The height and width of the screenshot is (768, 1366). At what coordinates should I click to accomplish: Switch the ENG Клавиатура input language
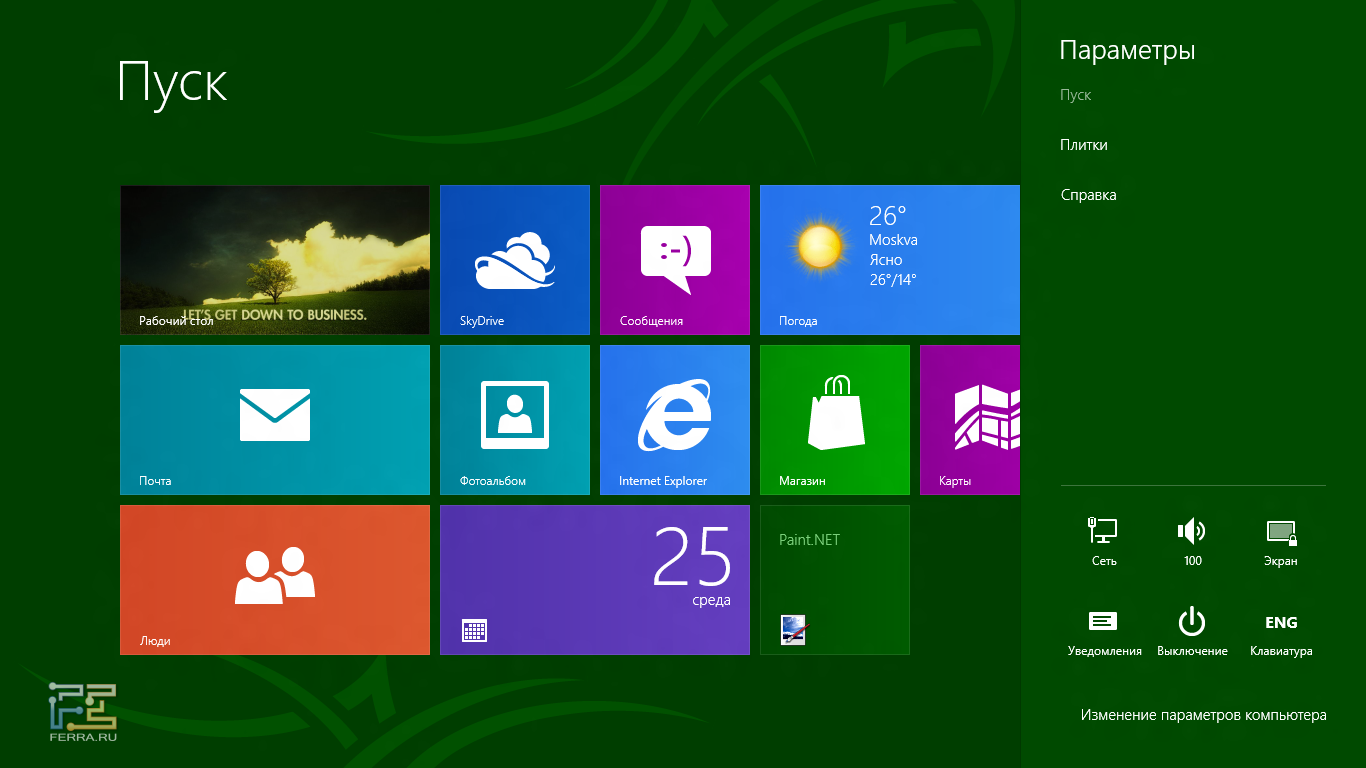point(1280,632)
